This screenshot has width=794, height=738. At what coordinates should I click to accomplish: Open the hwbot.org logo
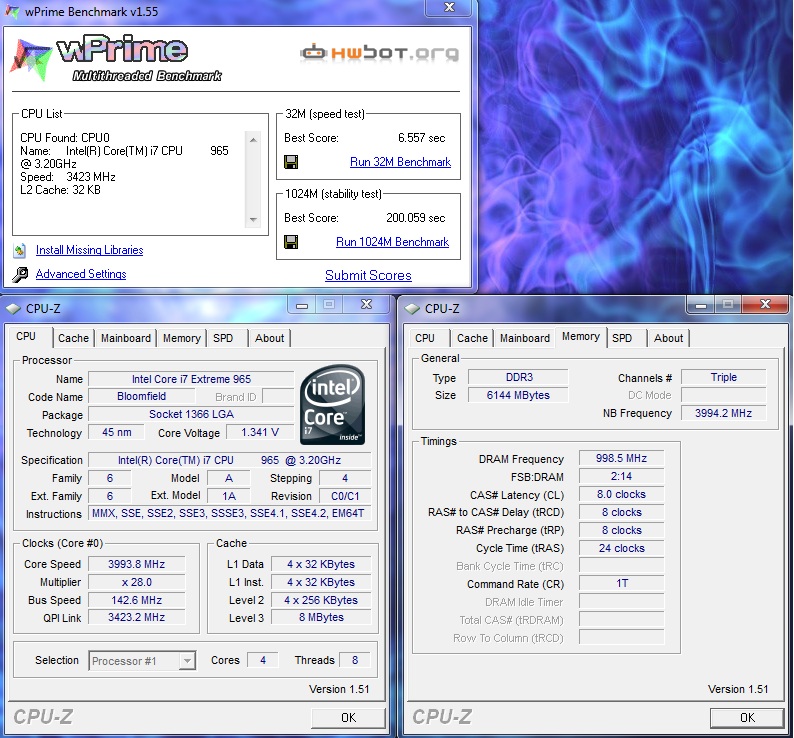[380, 53]
